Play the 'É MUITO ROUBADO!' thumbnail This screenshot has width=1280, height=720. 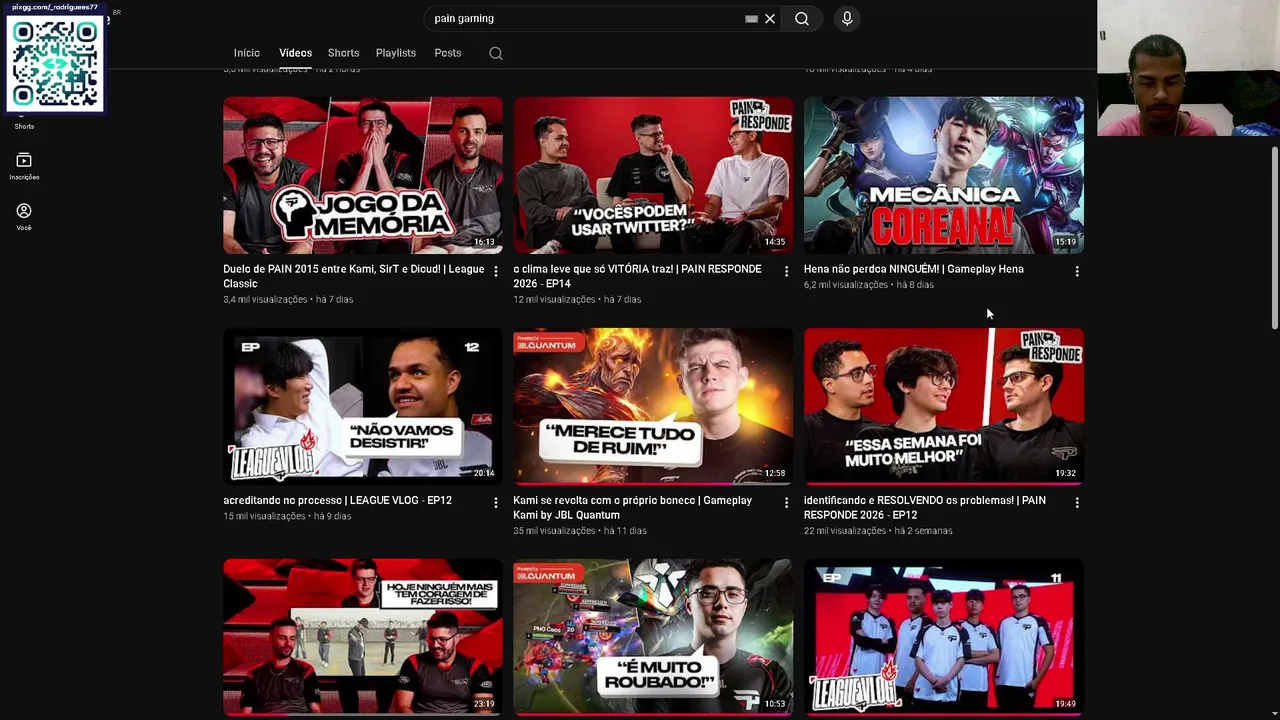653,637
